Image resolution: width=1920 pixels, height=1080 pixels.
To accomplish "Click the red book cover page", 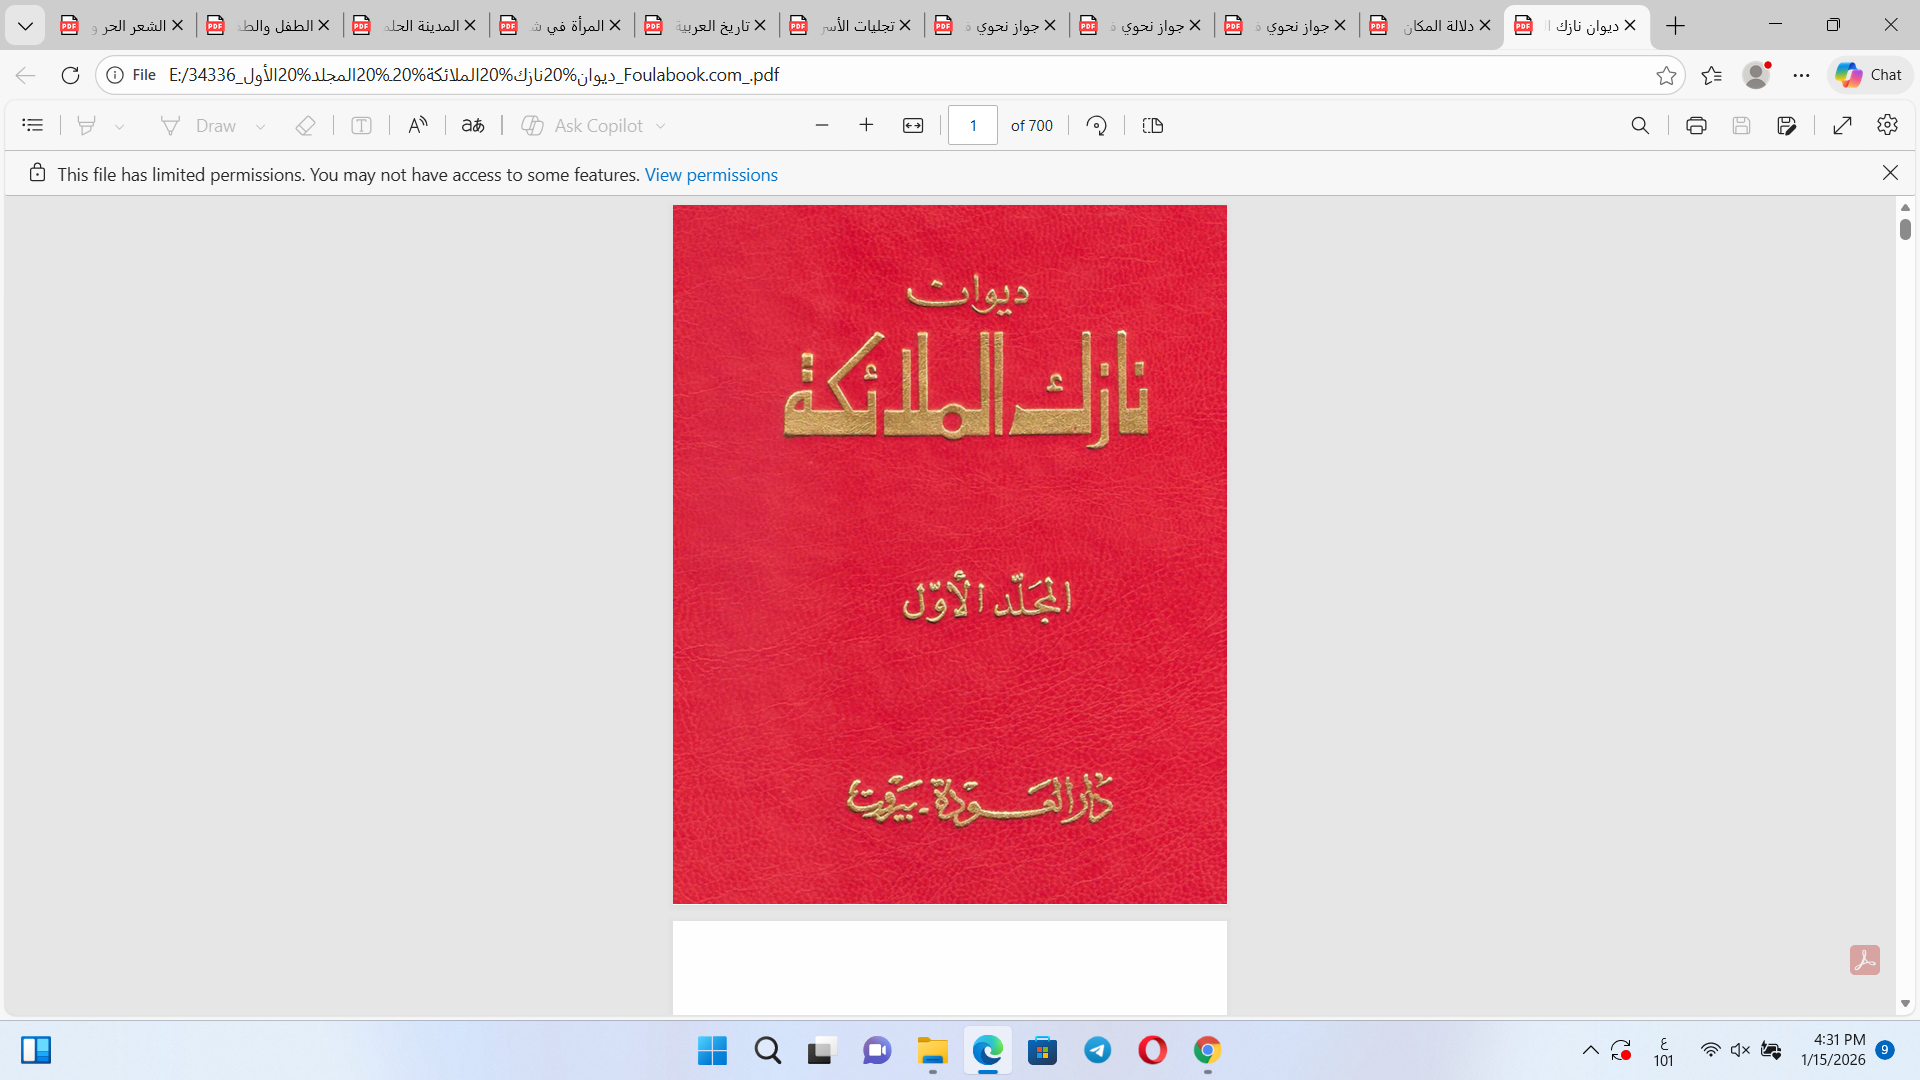I will pyautogui.click(x=949, y=554).
